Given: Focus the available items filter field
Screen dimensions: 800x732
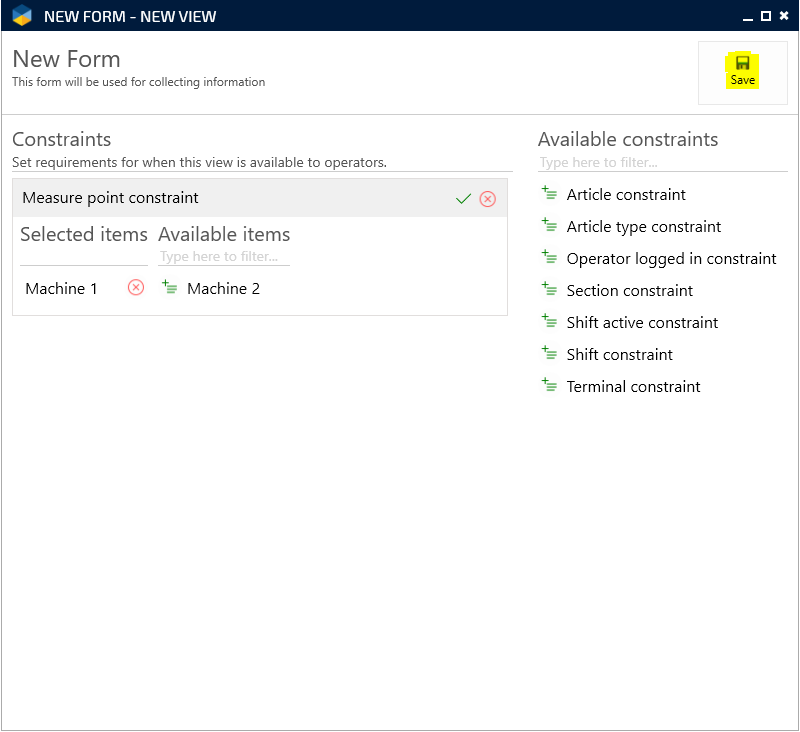Looking at the screenshot, I should (224, 257).
